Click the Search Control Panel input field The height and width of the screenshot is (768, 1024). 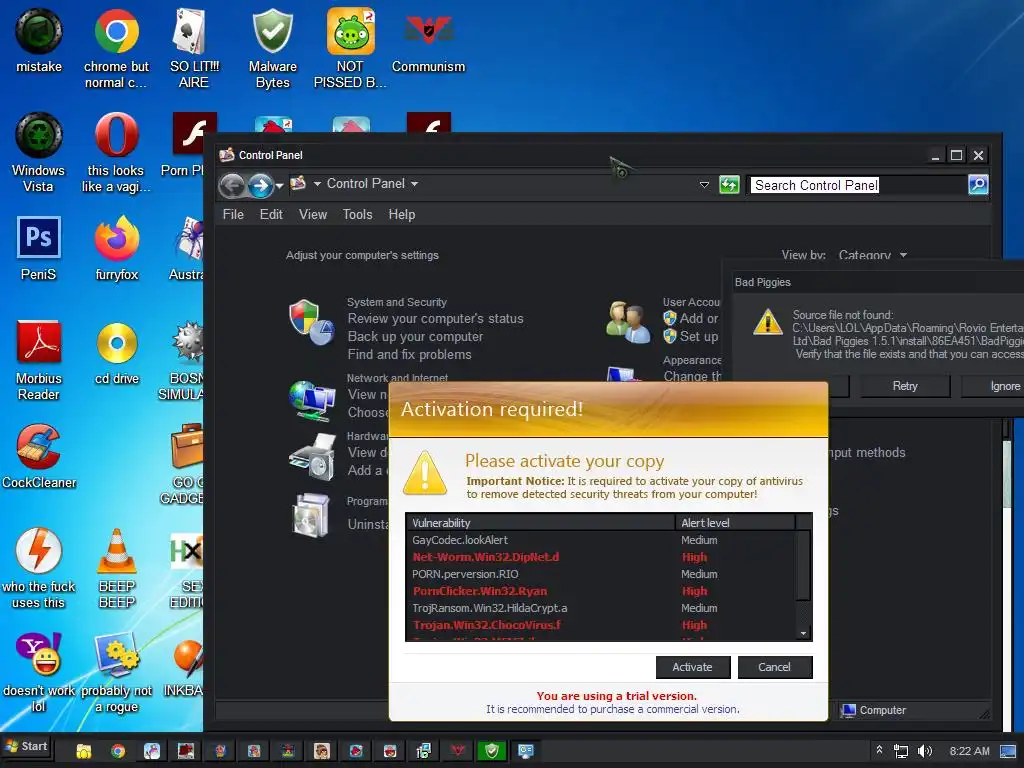point(857,185)
